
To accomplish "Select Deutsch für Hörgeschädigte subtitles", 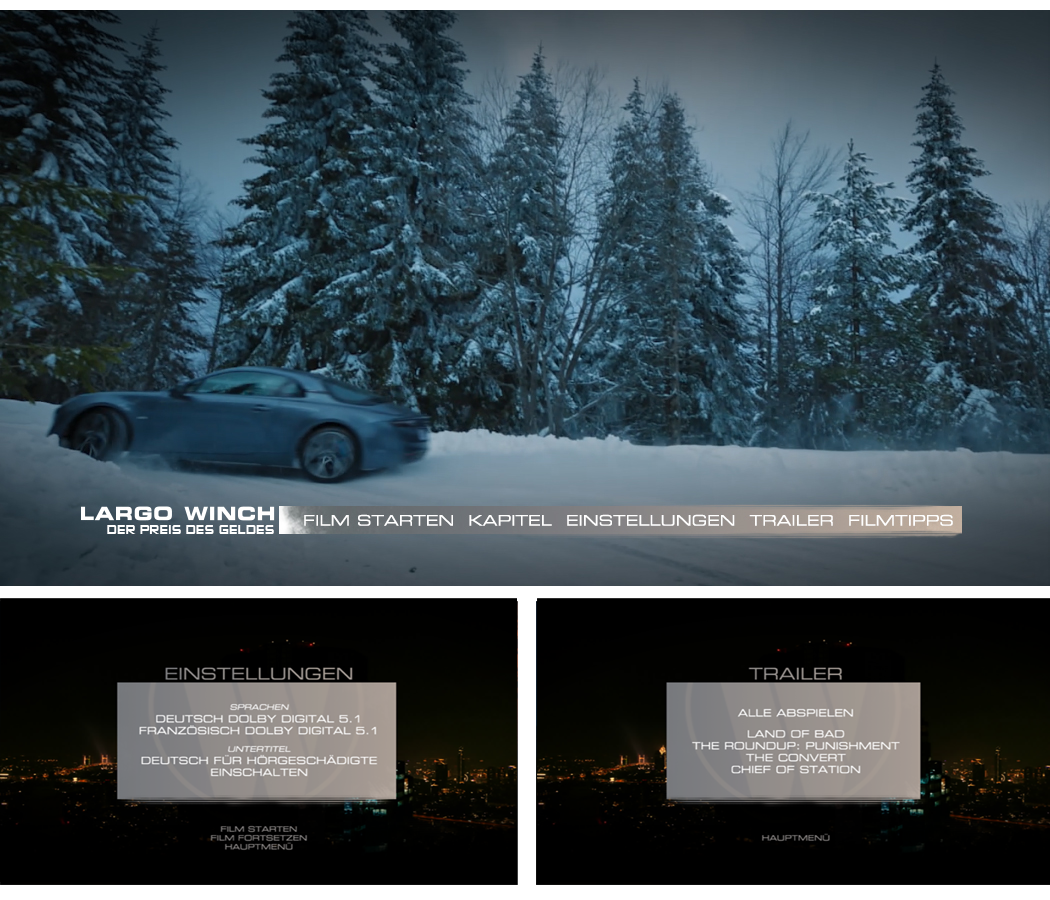I will coord(258,760).
